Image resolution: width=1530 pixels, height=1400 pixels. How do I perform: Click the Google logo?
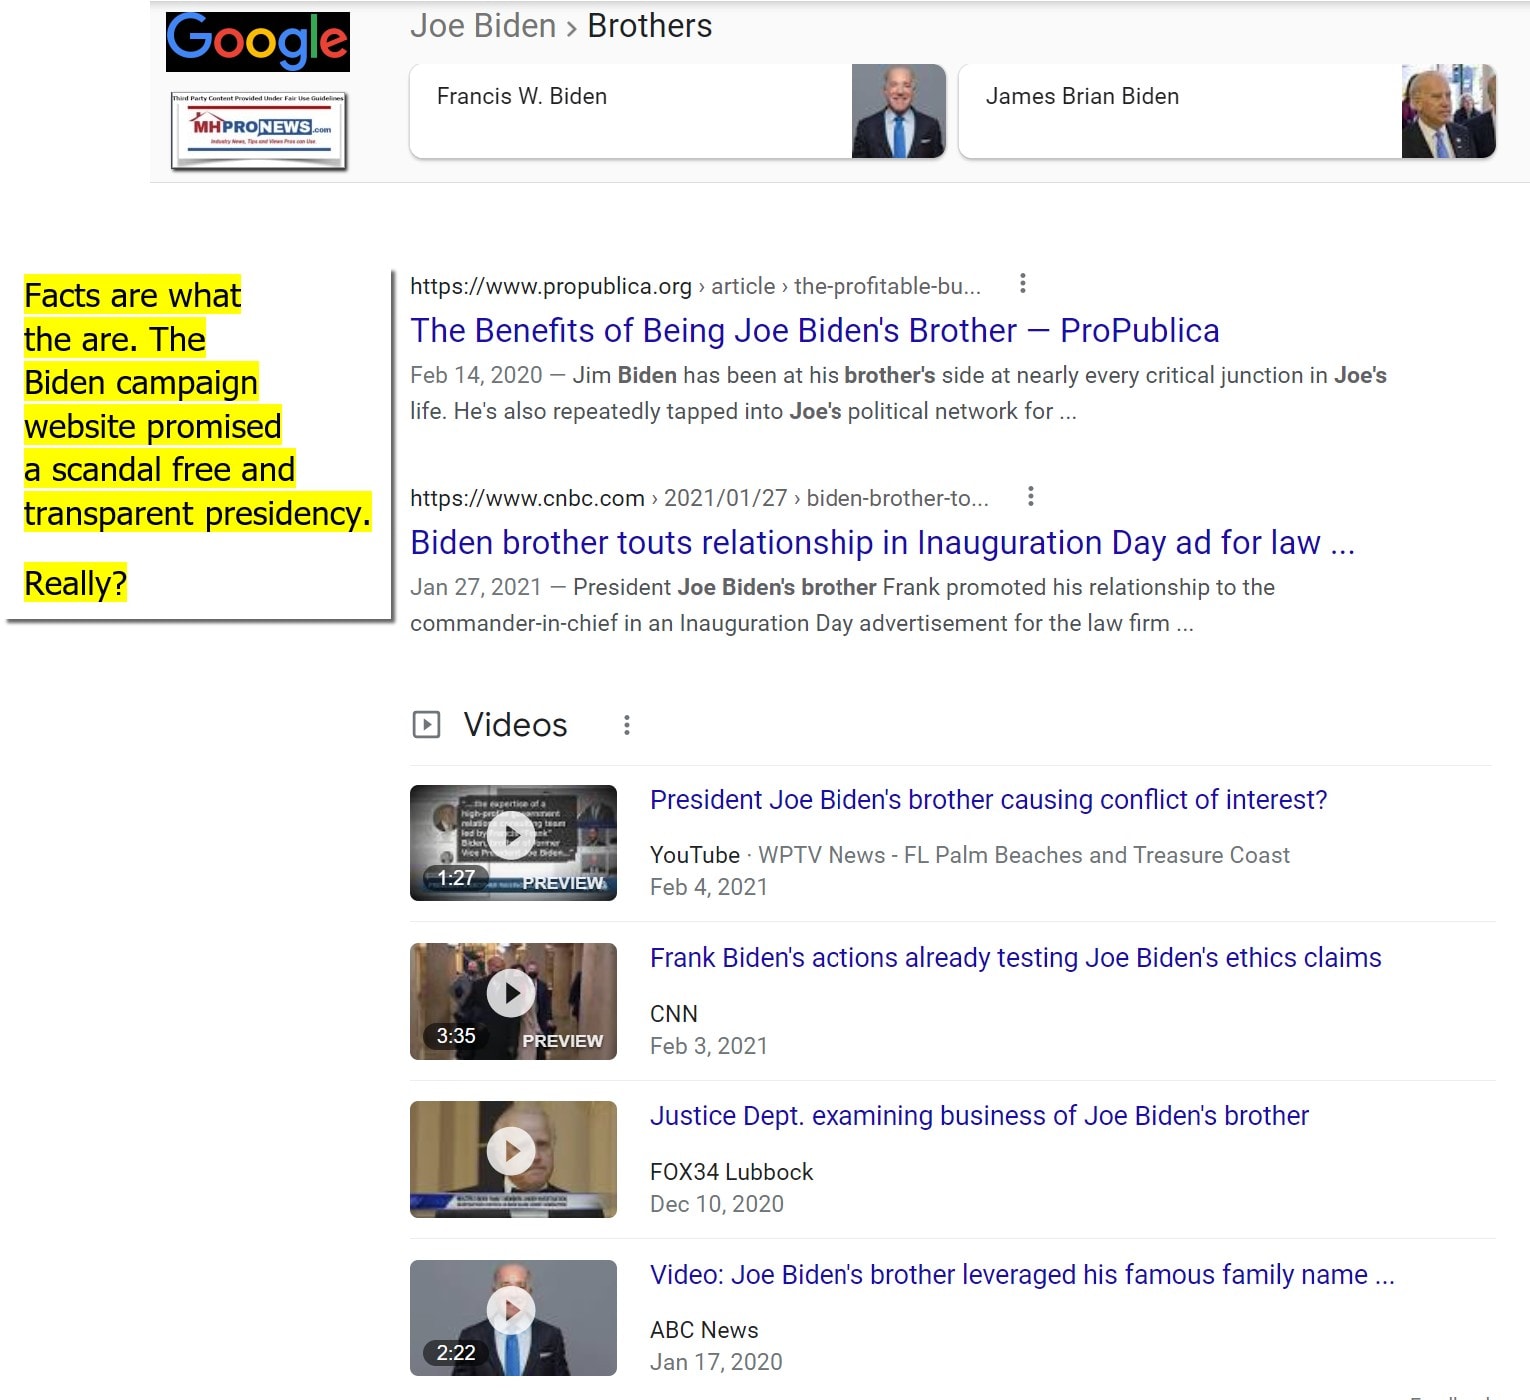coord(257,42)
